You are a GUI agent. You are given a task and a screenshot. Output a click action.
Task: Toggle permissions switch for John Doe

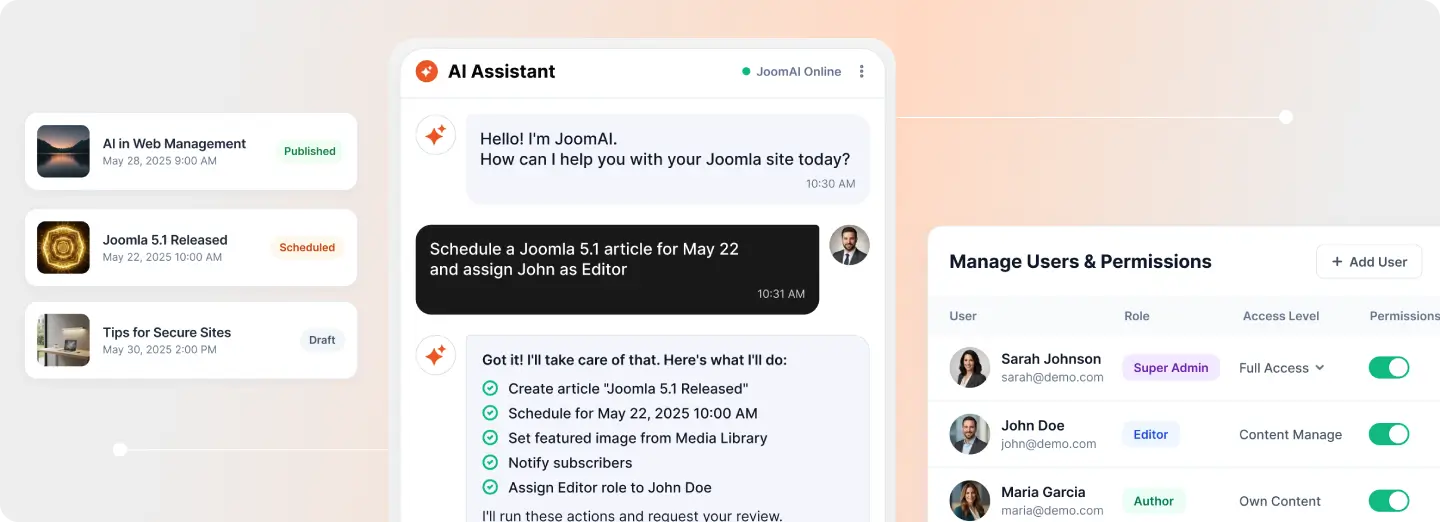coord(1389,434)
